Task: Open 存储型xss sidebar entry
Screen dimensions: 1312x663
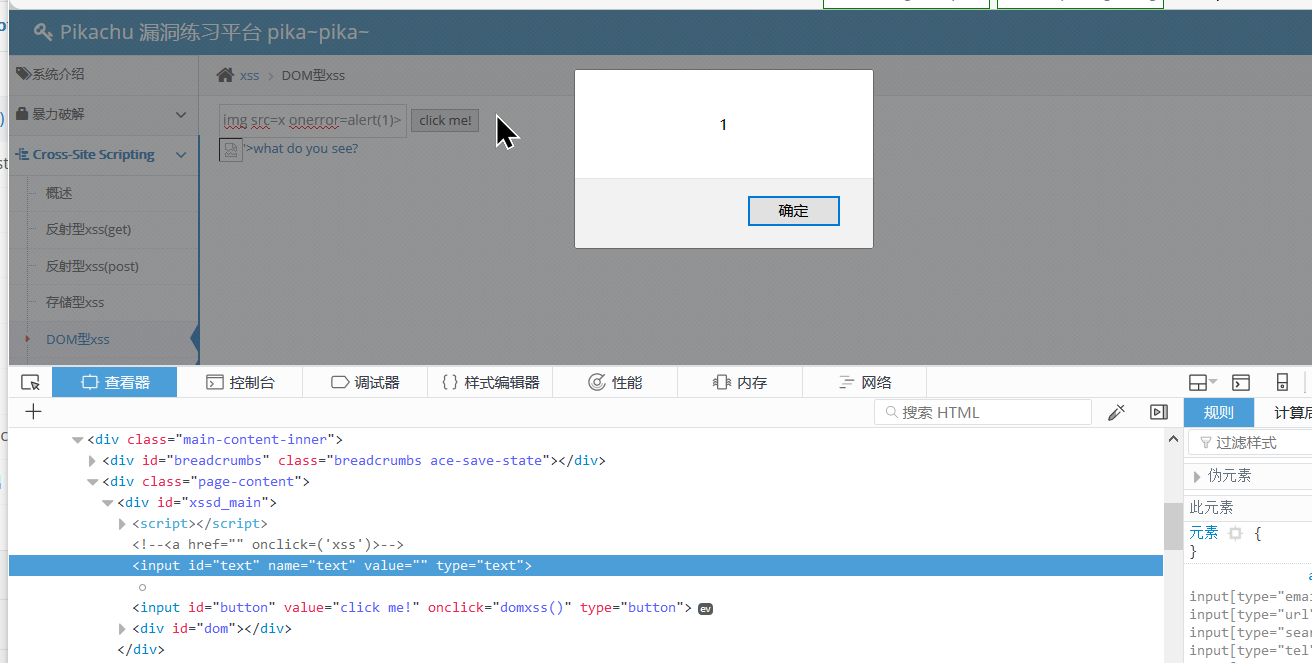Action: coord(75,302)
